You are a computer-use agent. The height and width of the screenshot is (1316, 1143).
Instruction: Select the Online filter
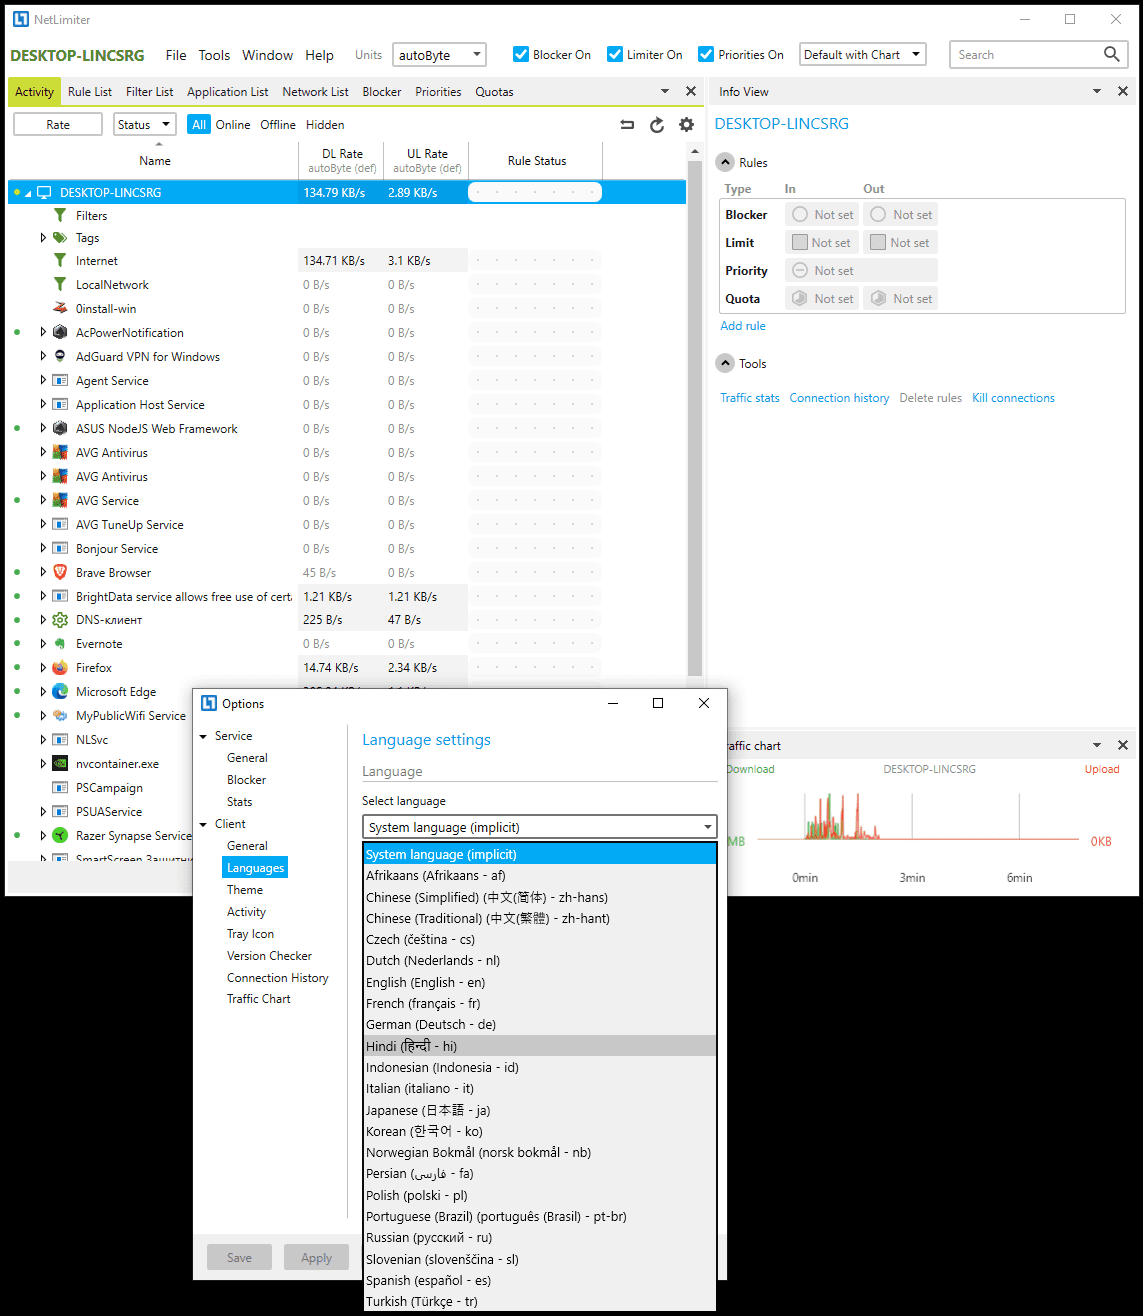pyautogui.click(x=233, y=125)
